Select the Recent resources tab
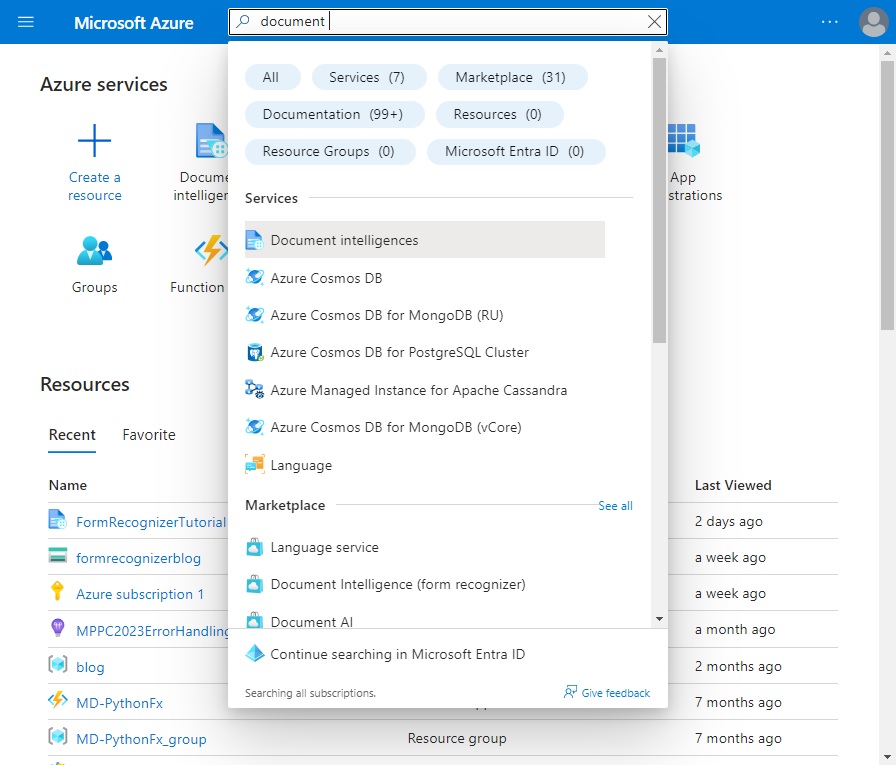This screenshot has height=765, width=896. click(x=72, y=435)
